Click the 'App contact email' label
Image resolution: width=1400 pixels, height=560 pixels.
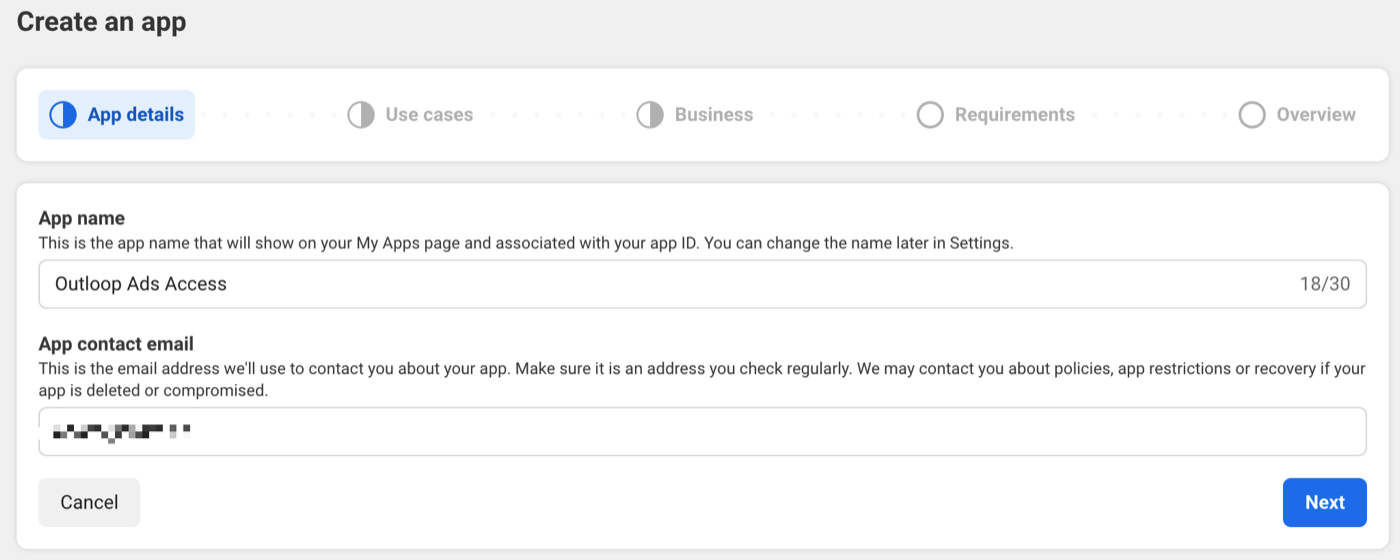[x=116, y=344]
